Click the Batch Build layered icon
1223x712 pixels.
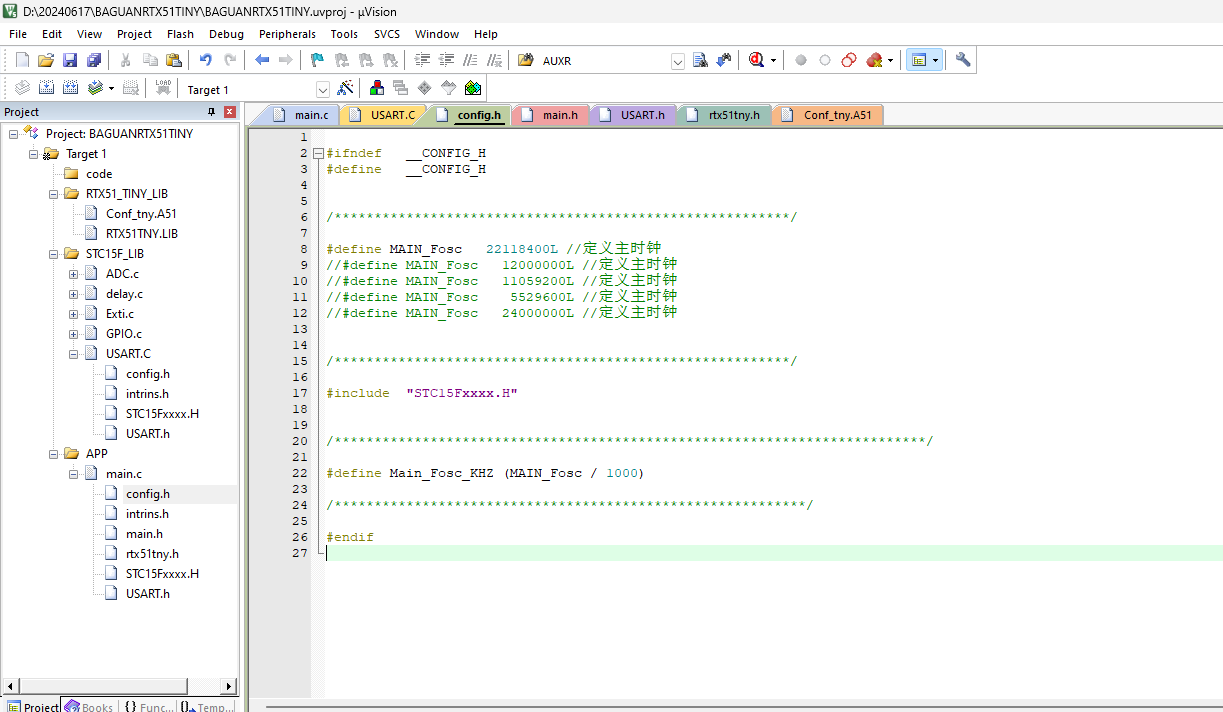coord(95,88)
